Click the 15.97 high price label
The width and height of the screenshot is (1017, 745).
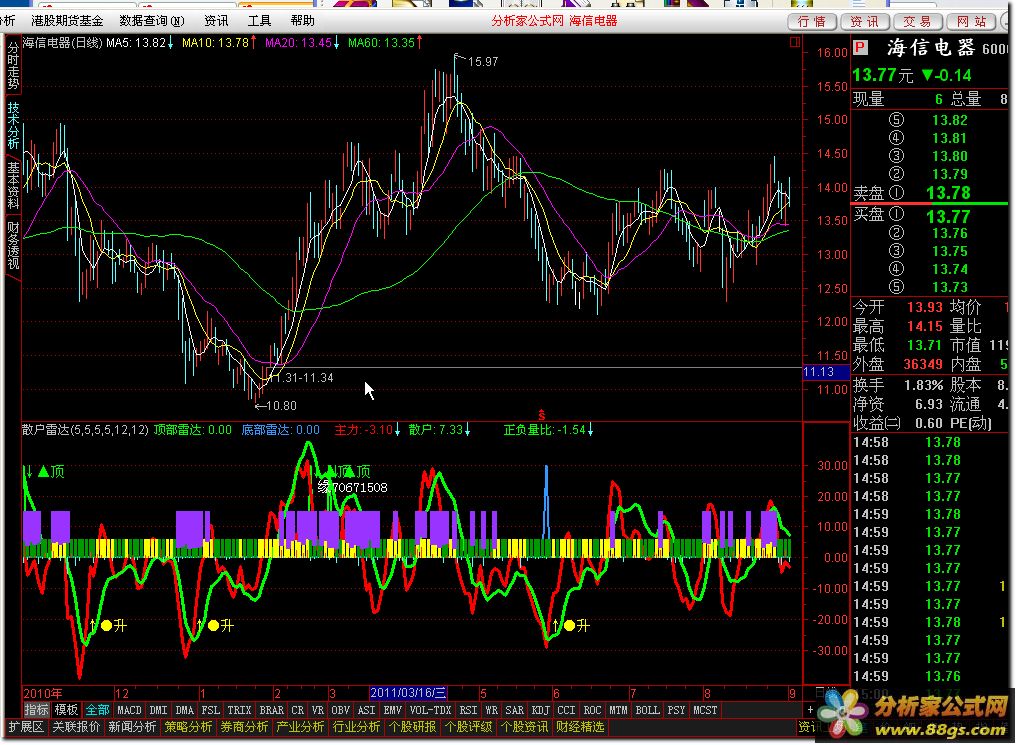[x=483, y=62]
